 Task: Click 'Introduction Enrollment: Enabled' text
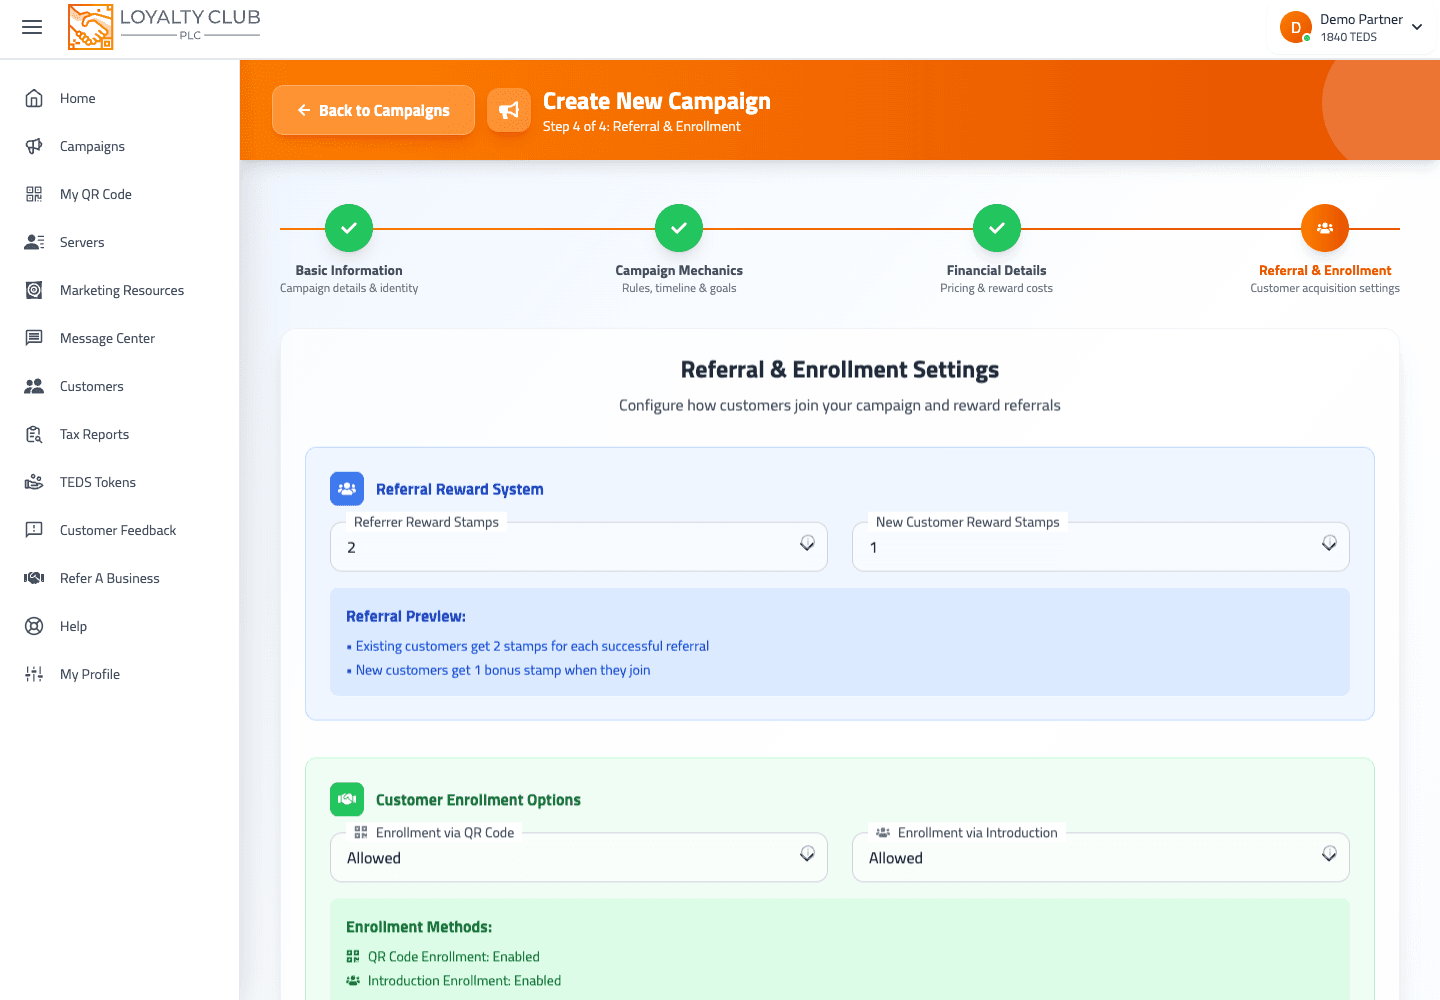(464, 980)
